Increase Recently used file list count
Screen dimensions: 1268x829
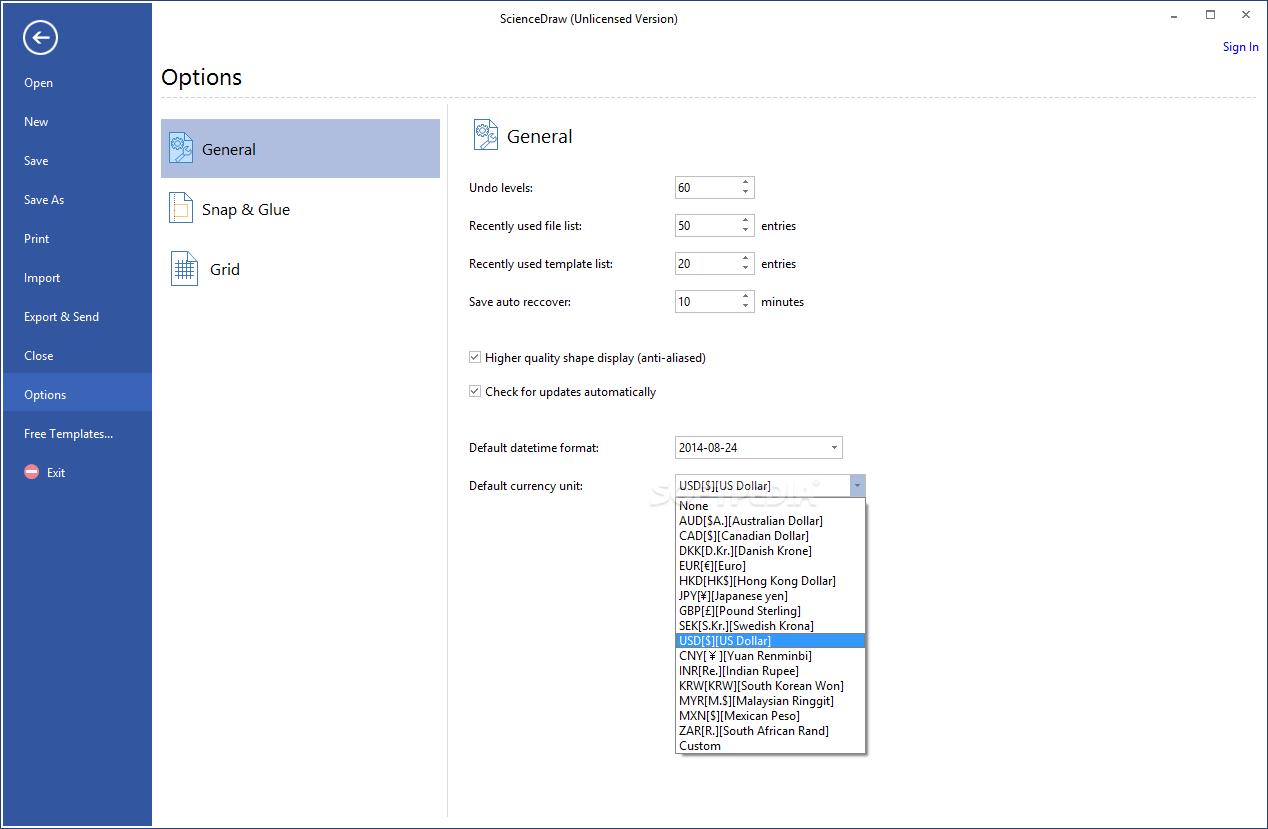pyautogui.click(x=746, y=220)
